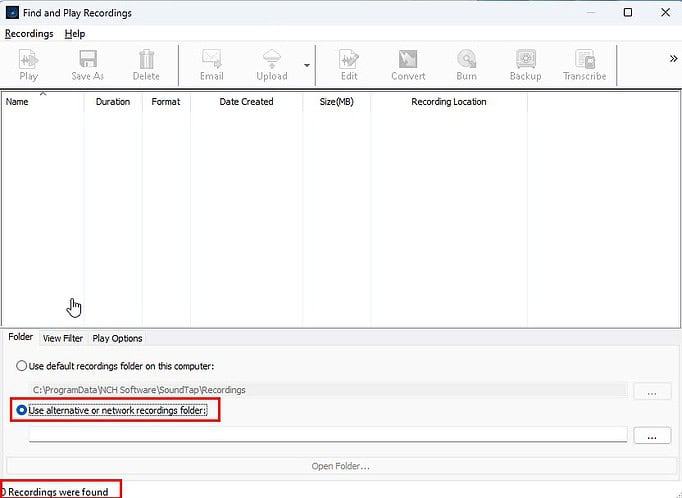
Task: Select alternative or network recordings folder option
Action: [x=22, y=410]
